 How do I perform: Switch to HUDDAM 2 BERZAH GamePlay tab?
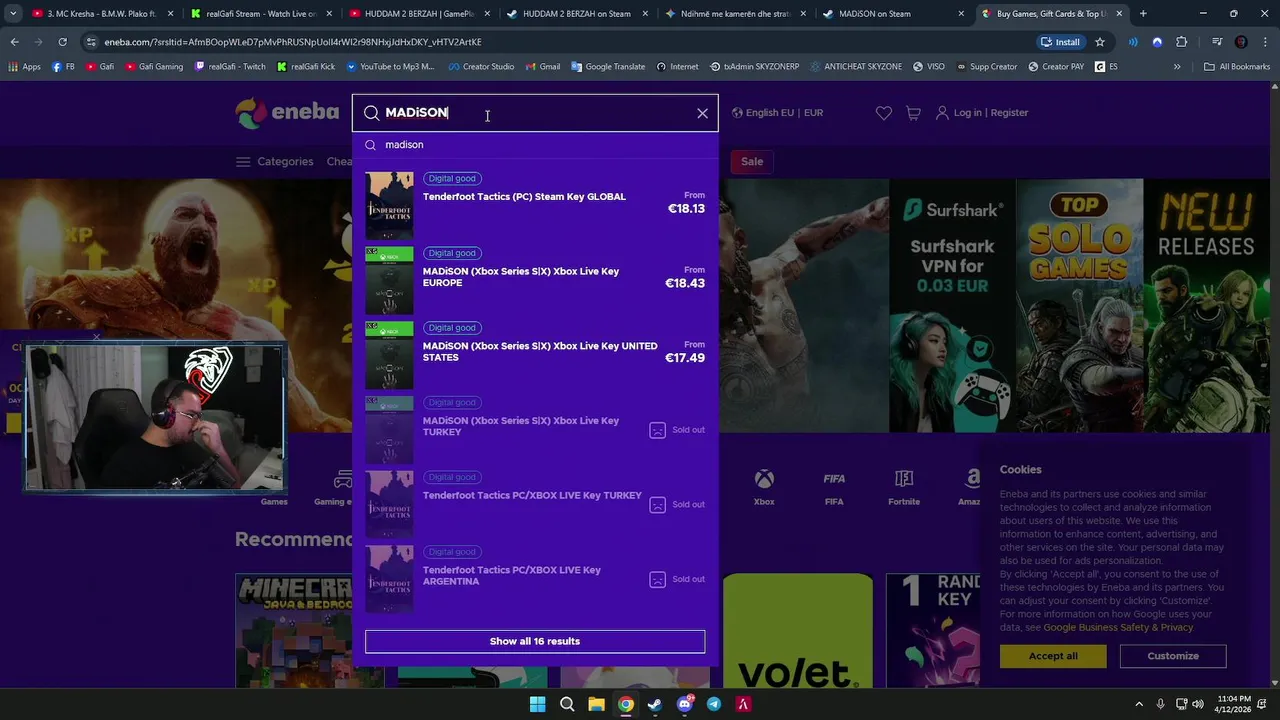coord(418,14)
